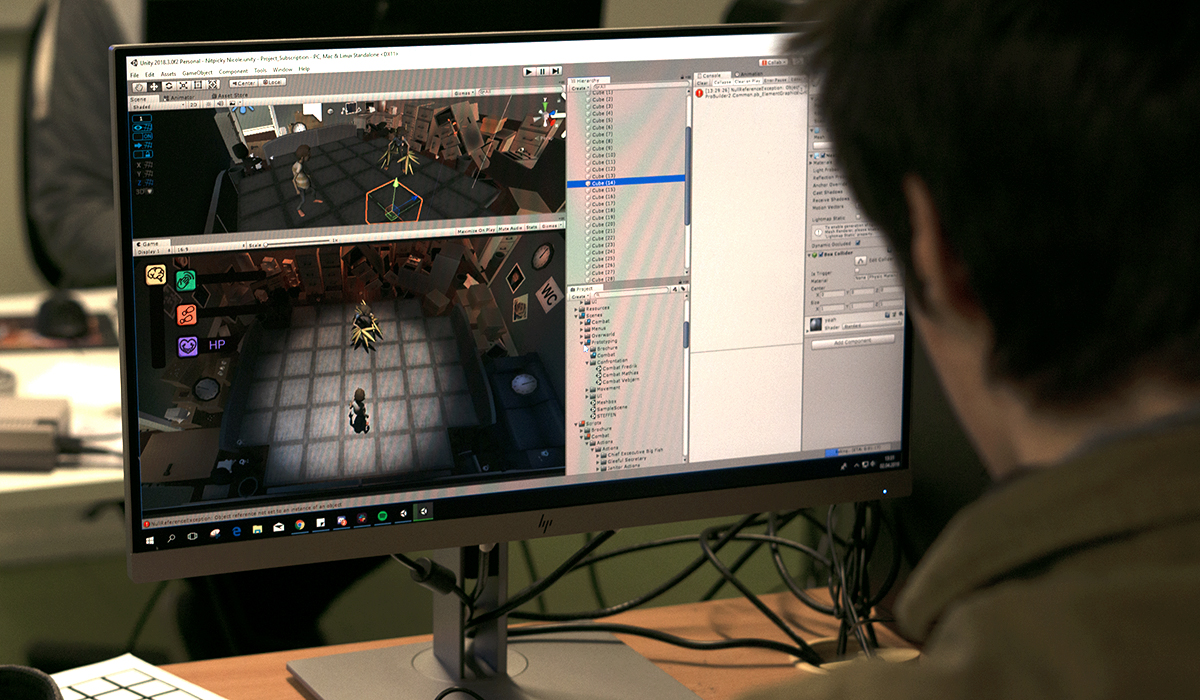The height and width of the screenshot is (700, 1200).
Task: Open the Assets menu
Action: click(168, 74)
